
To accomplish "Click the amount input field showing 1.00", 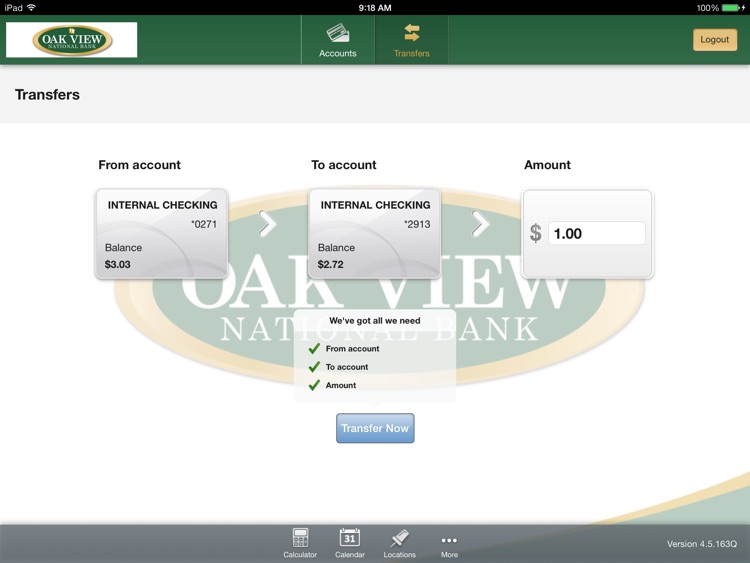I will click(x=596, y=233).
